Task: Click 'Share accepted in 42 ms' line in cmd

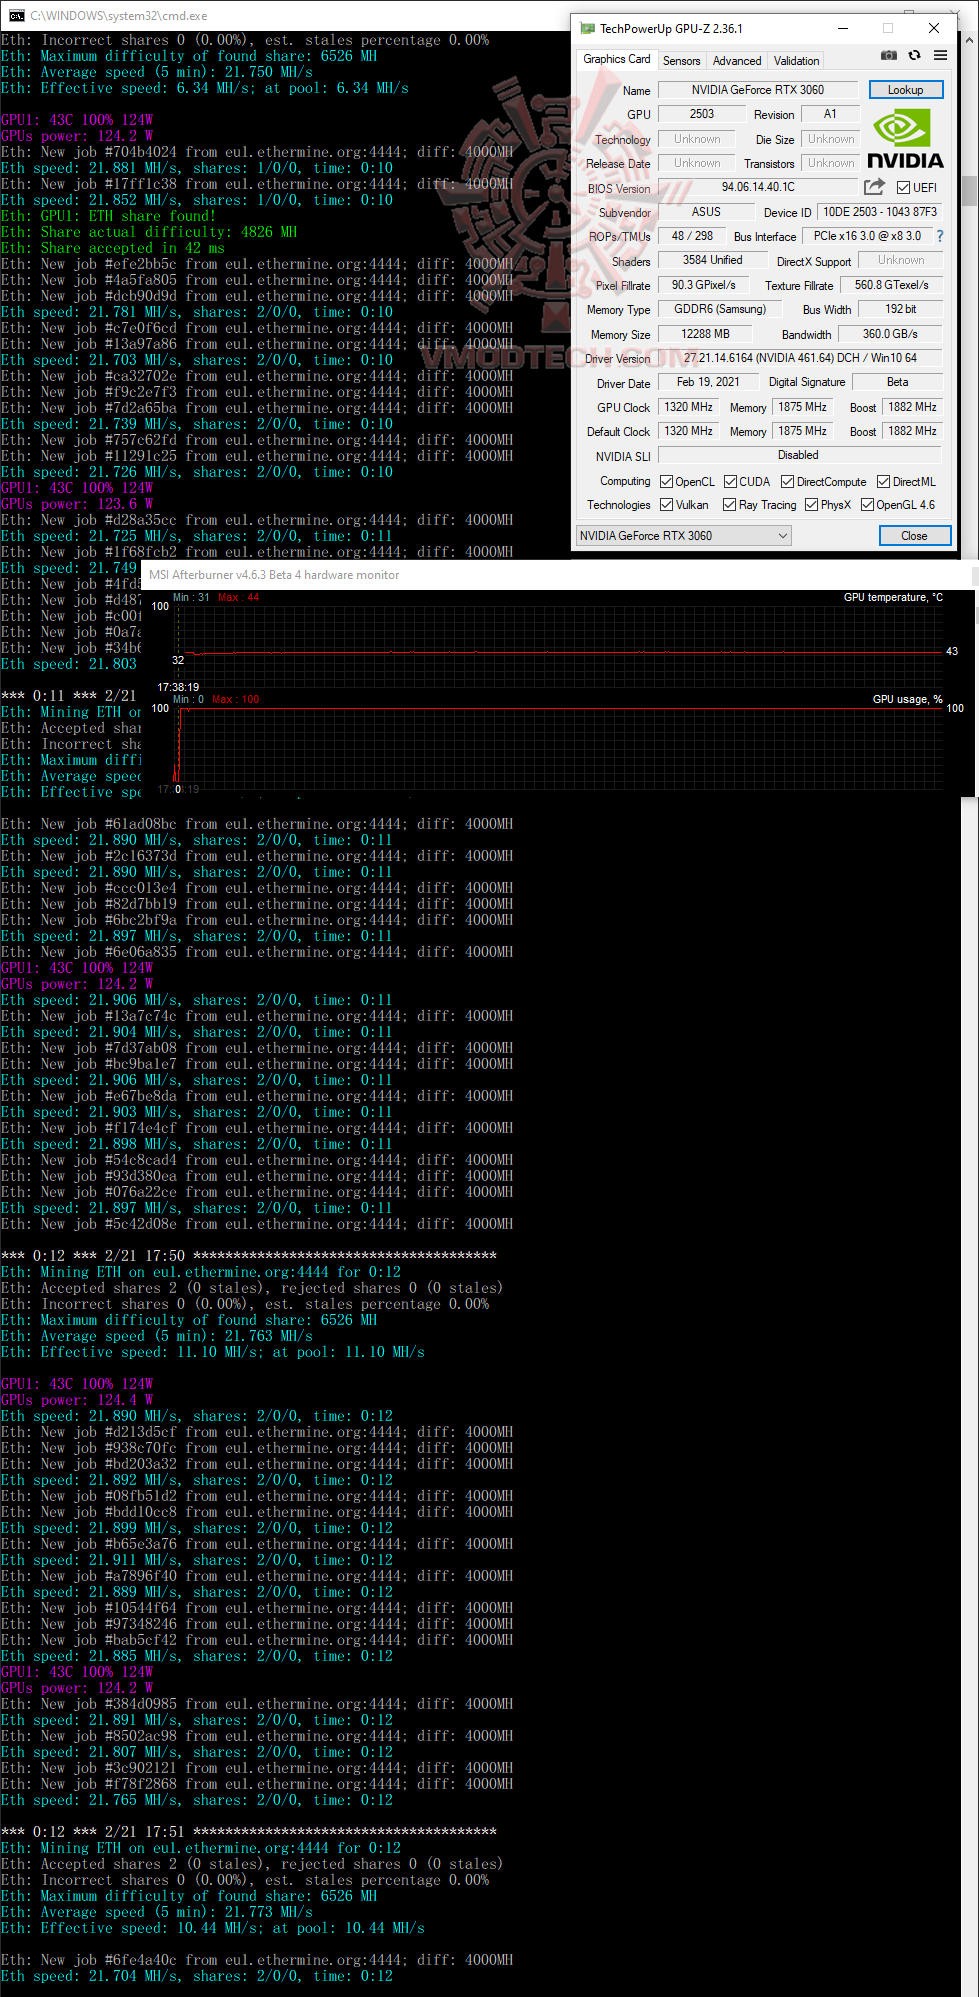Action: click(113, 248)
